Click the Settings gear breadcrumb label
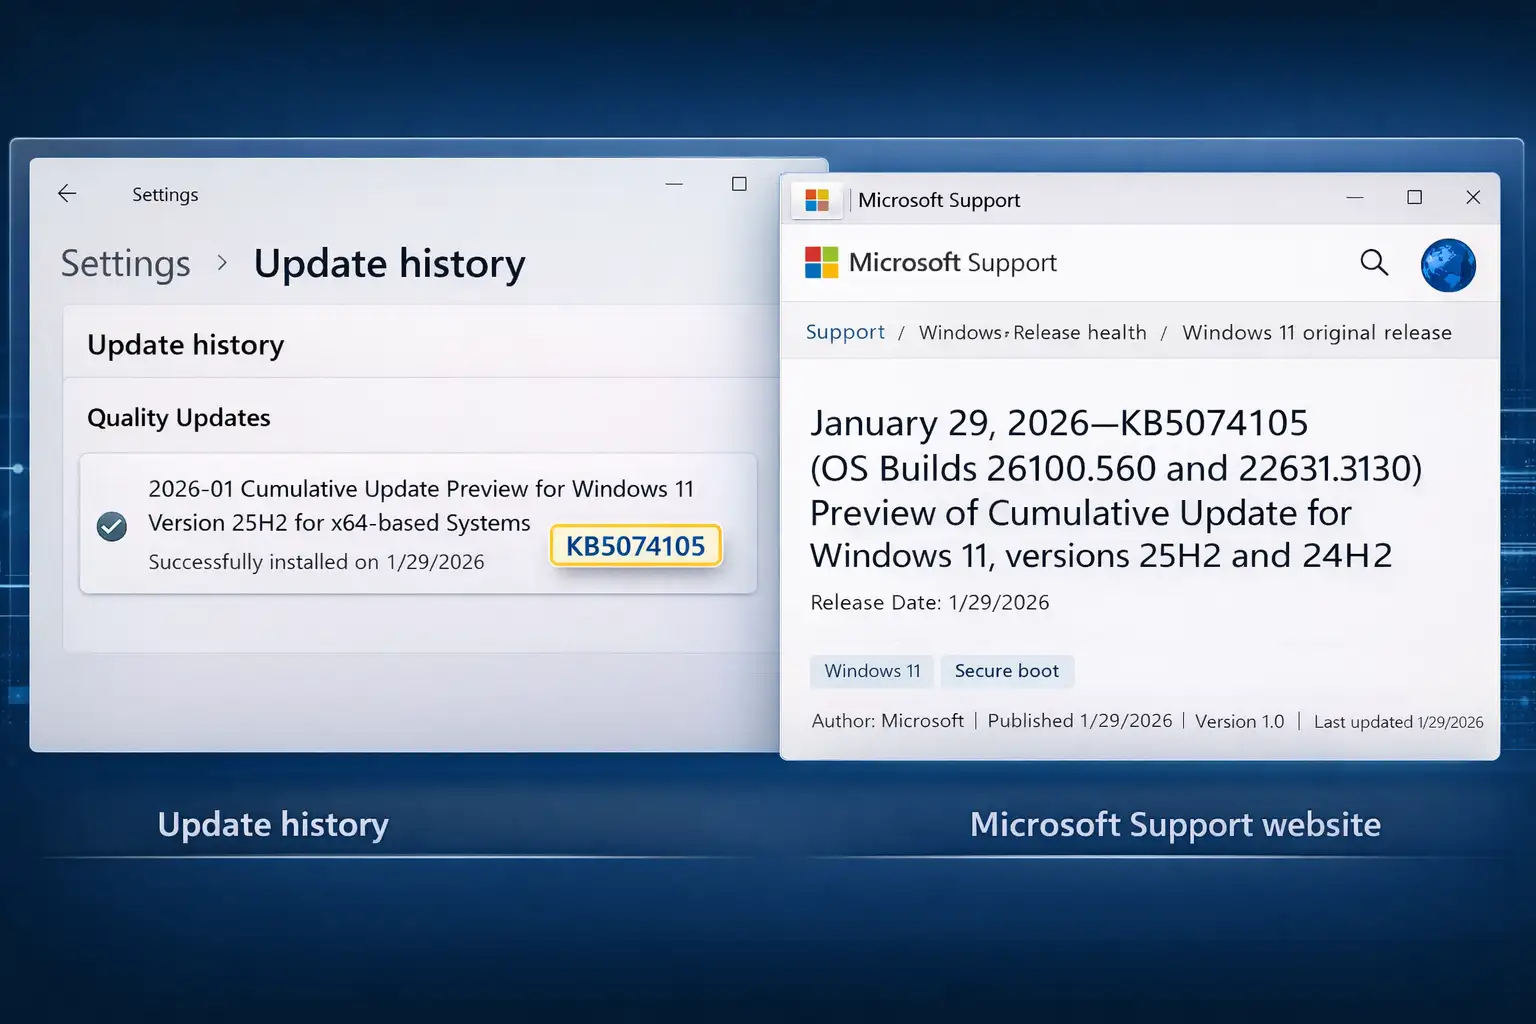The image size is (1536, 1024). [125, 263]
